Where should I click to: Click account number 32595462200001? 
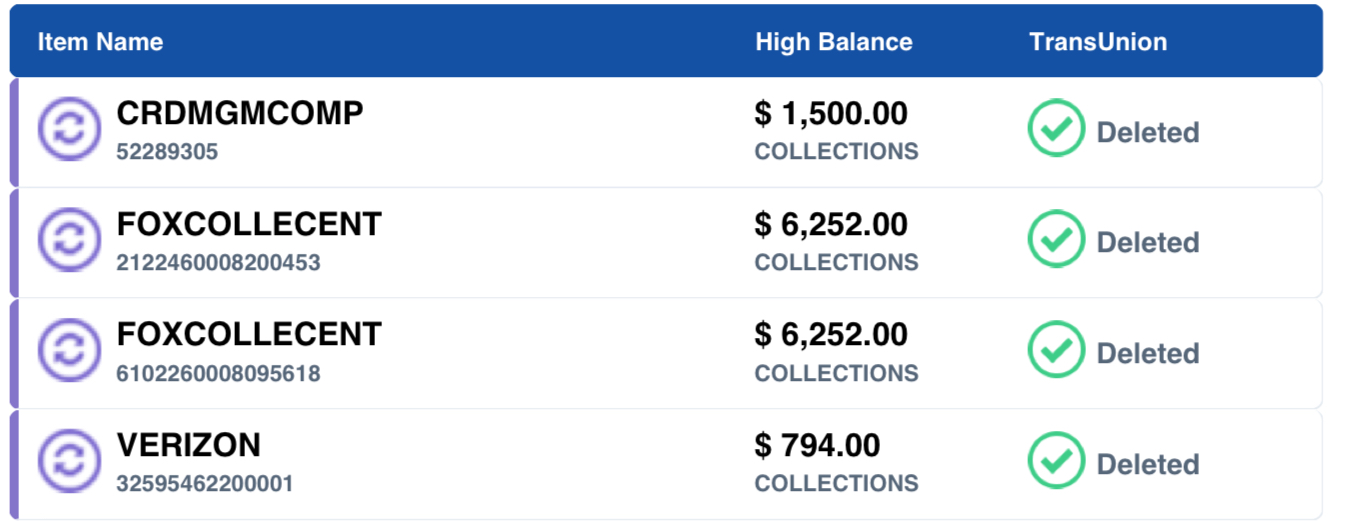point(205,484)
